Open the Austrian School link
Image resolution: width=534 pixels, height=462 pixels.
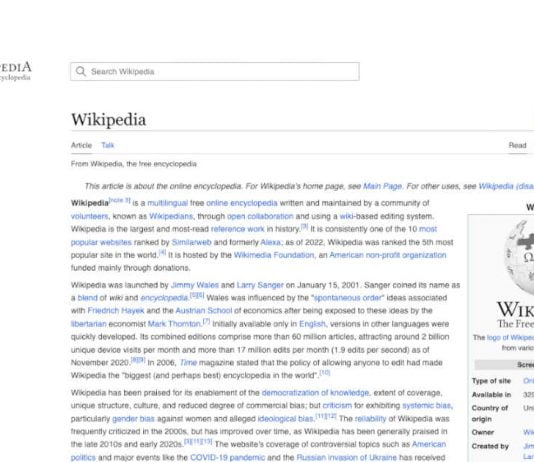pyautogui.click(x=204, y=311)
